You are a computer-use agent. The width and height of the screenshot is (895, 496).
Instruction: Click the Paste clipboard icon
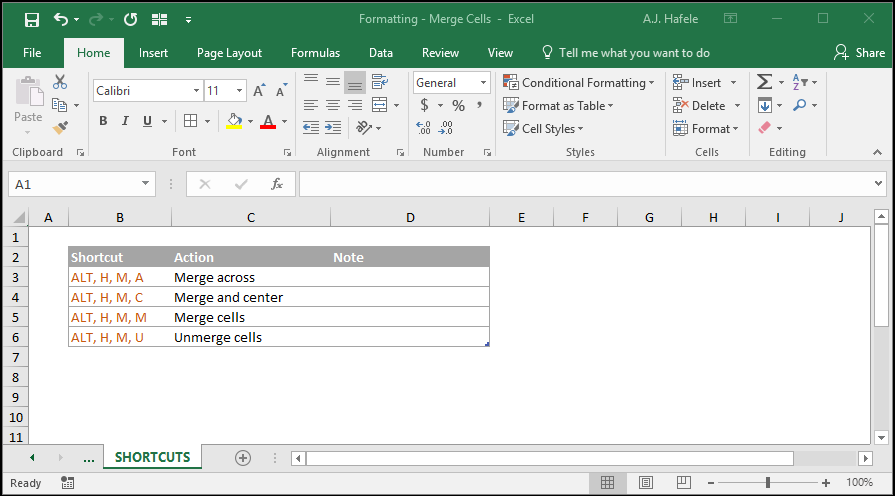click(29, 92)
